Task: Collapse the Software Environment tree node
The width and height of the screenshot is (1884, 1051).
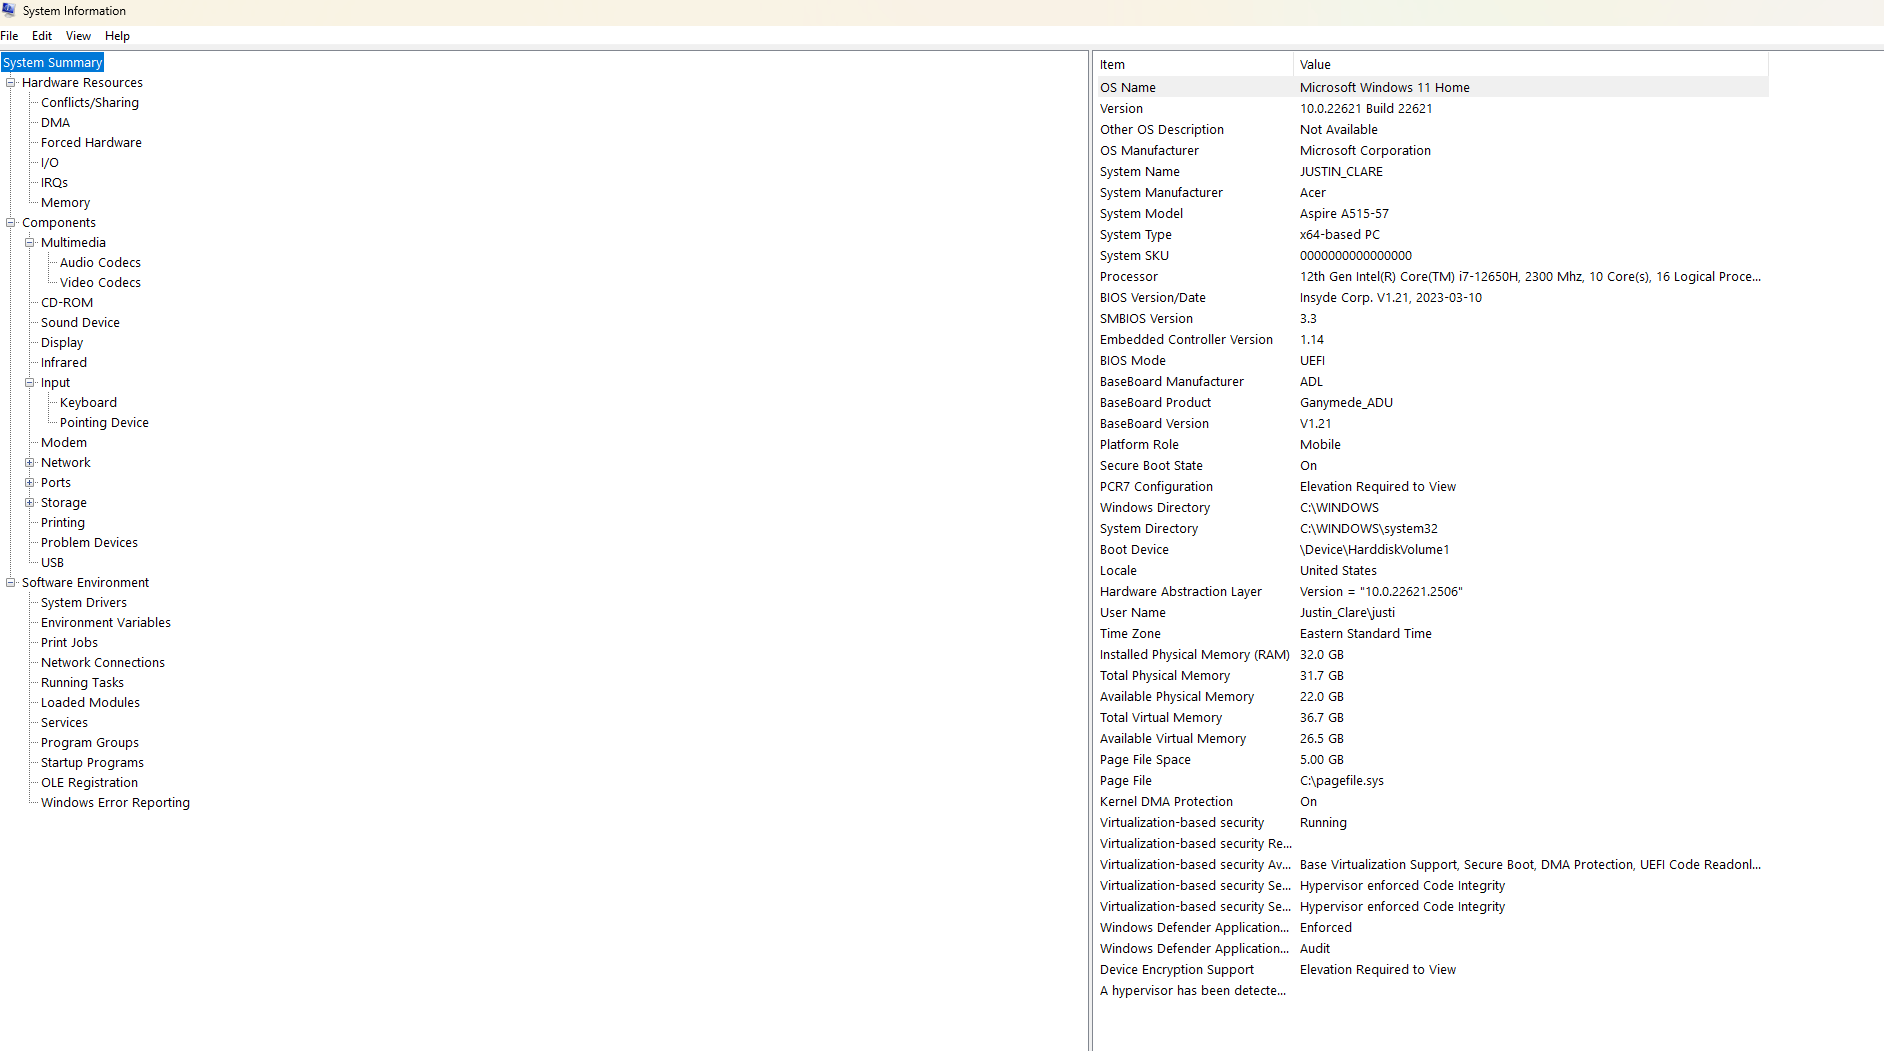Action: pyautogui.click(x=11, y=583)
